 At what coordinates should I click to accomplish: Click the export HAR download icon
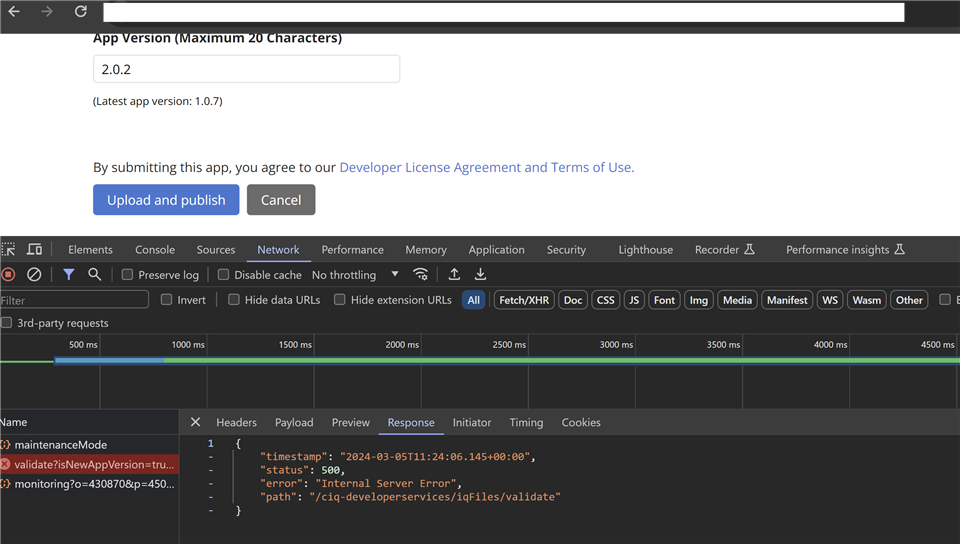click(480, 274)
